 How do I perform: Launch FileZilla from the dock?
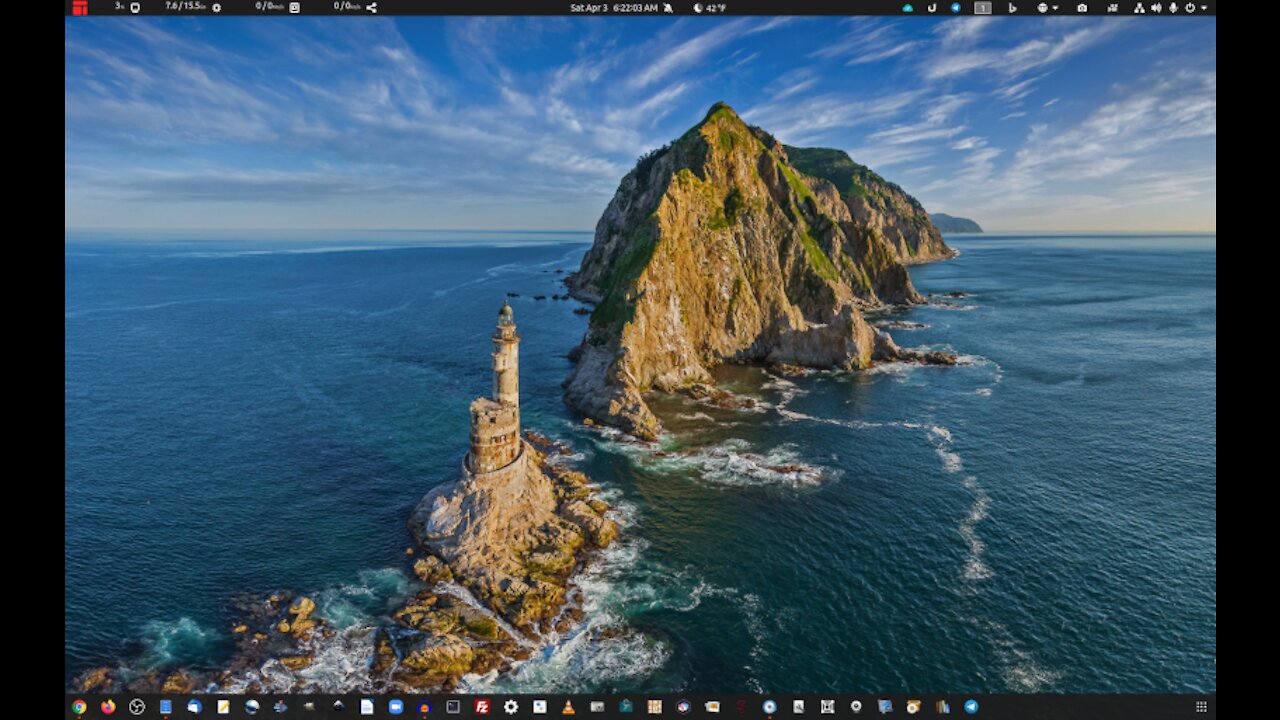482,707
